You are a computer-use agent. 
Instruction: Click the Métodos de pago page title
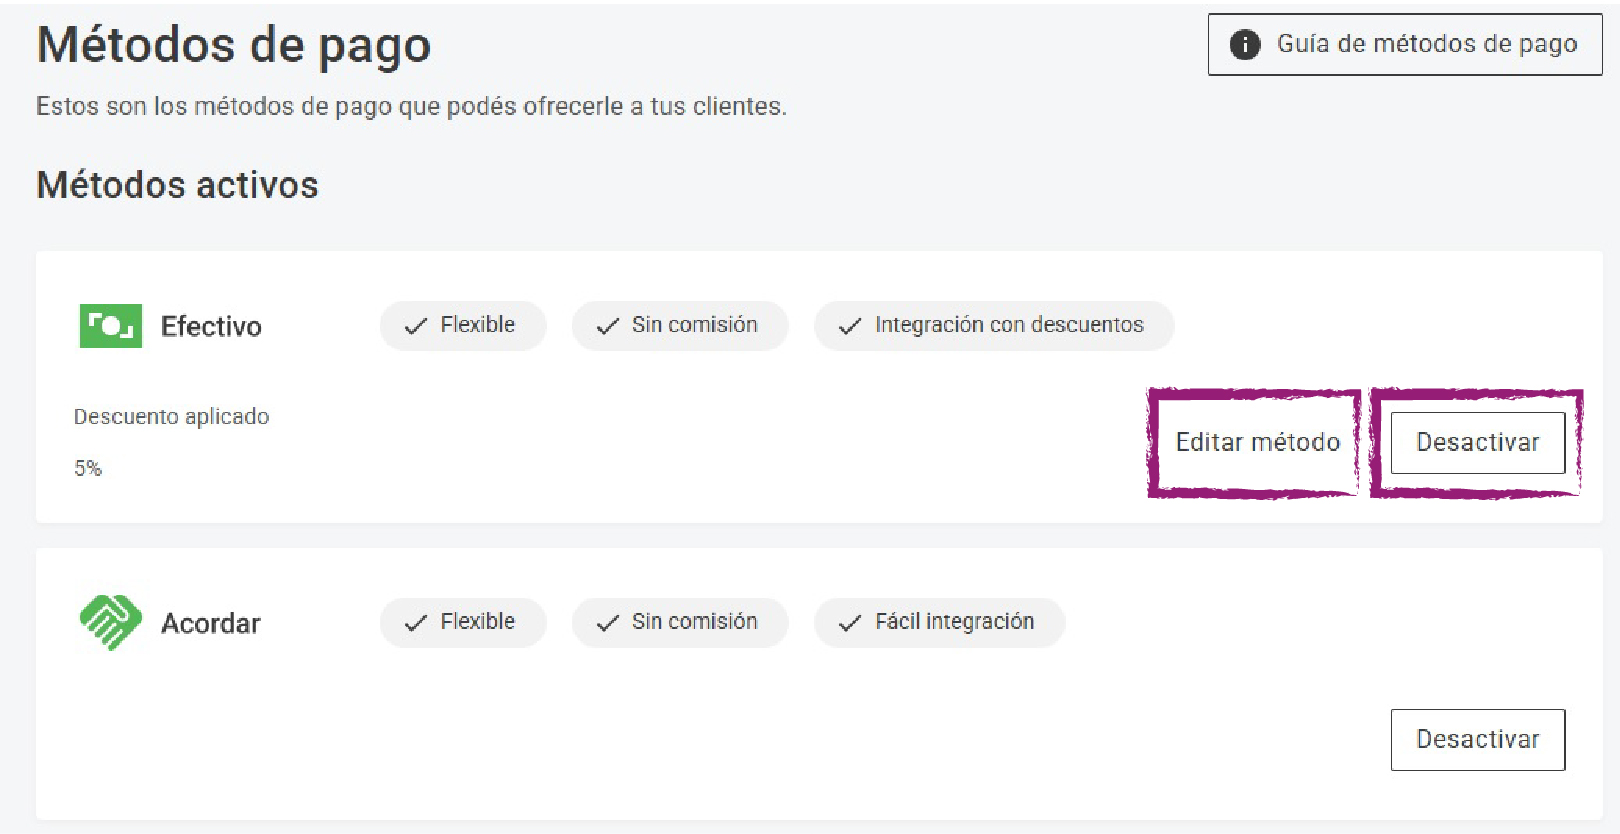point(233,45)
